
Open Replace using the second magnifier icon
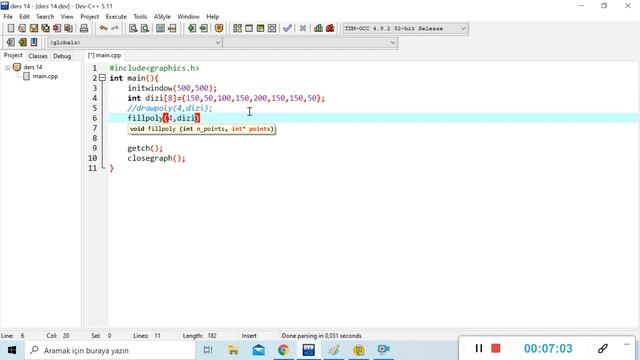point(144,28)
